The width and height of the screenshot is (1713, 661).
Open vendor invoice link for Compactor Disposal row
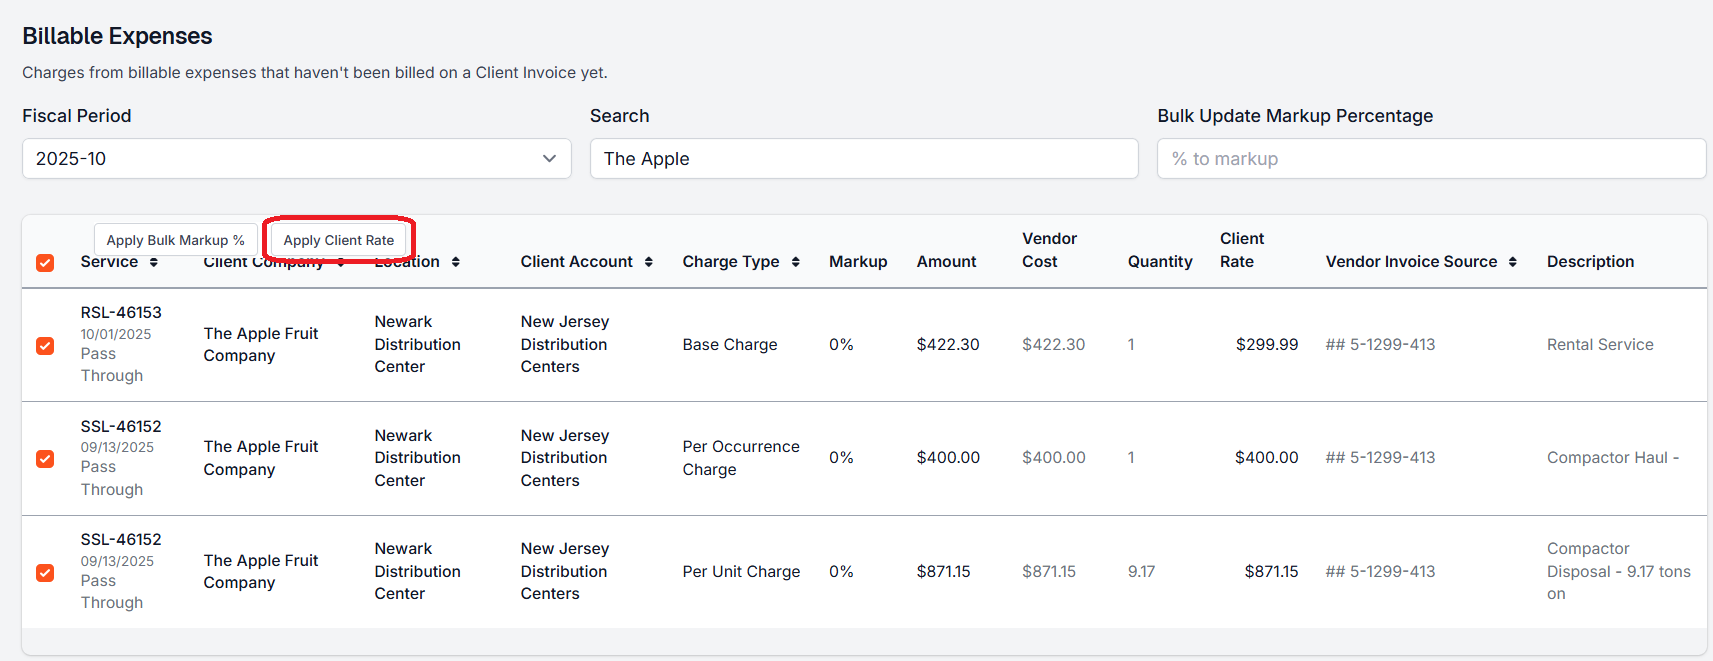click(1381, 572)
